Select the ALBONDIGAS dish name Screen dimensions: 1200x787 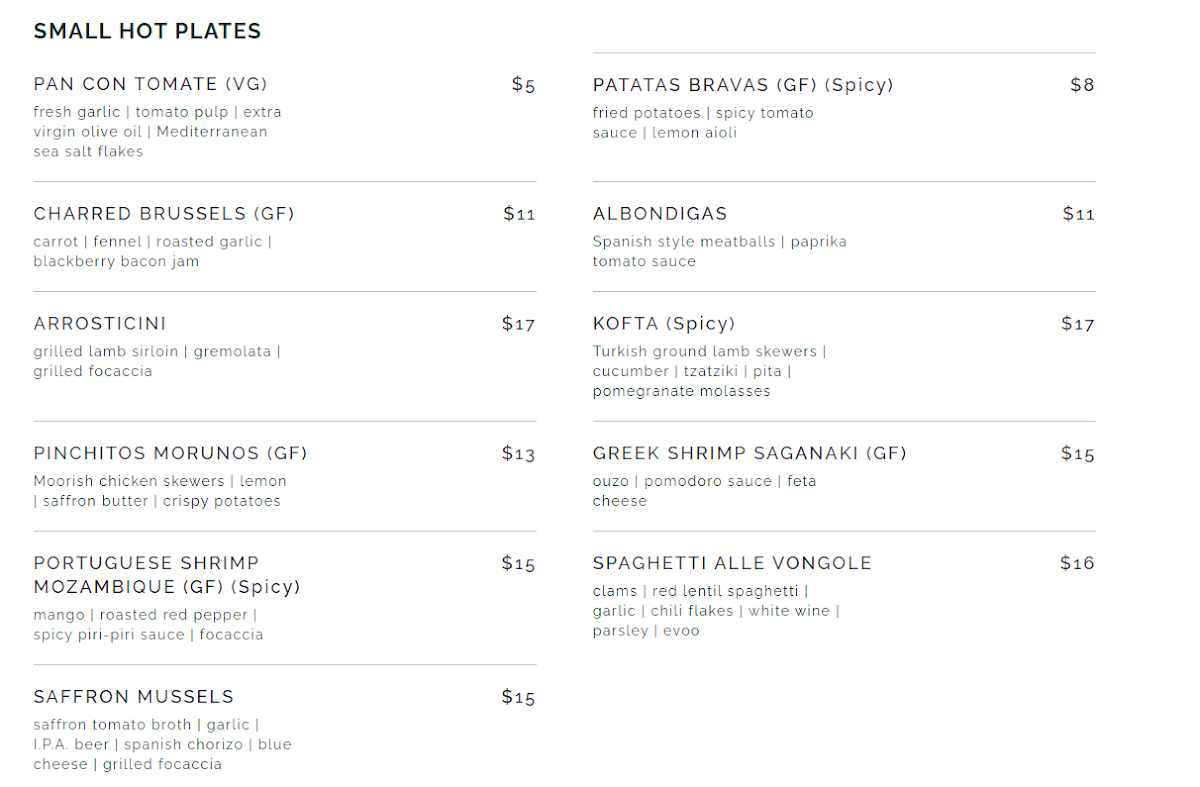660,214
